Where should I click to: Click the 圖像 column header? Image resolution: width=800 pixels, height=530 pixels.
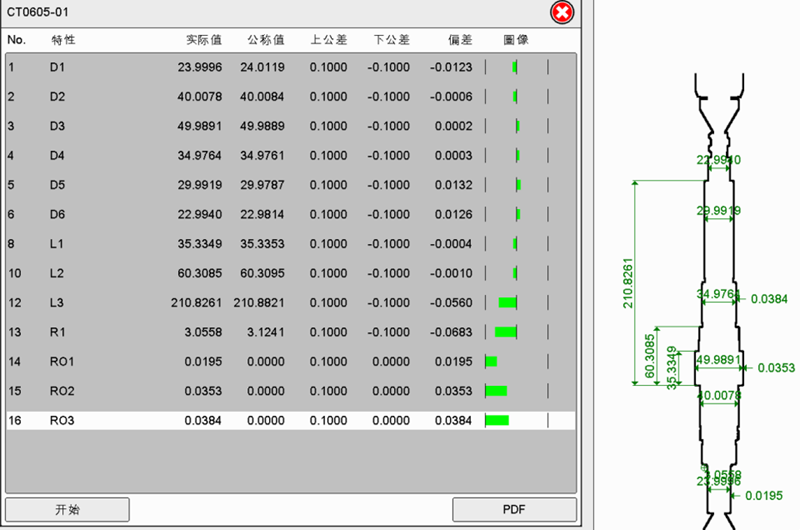point(516,40)
